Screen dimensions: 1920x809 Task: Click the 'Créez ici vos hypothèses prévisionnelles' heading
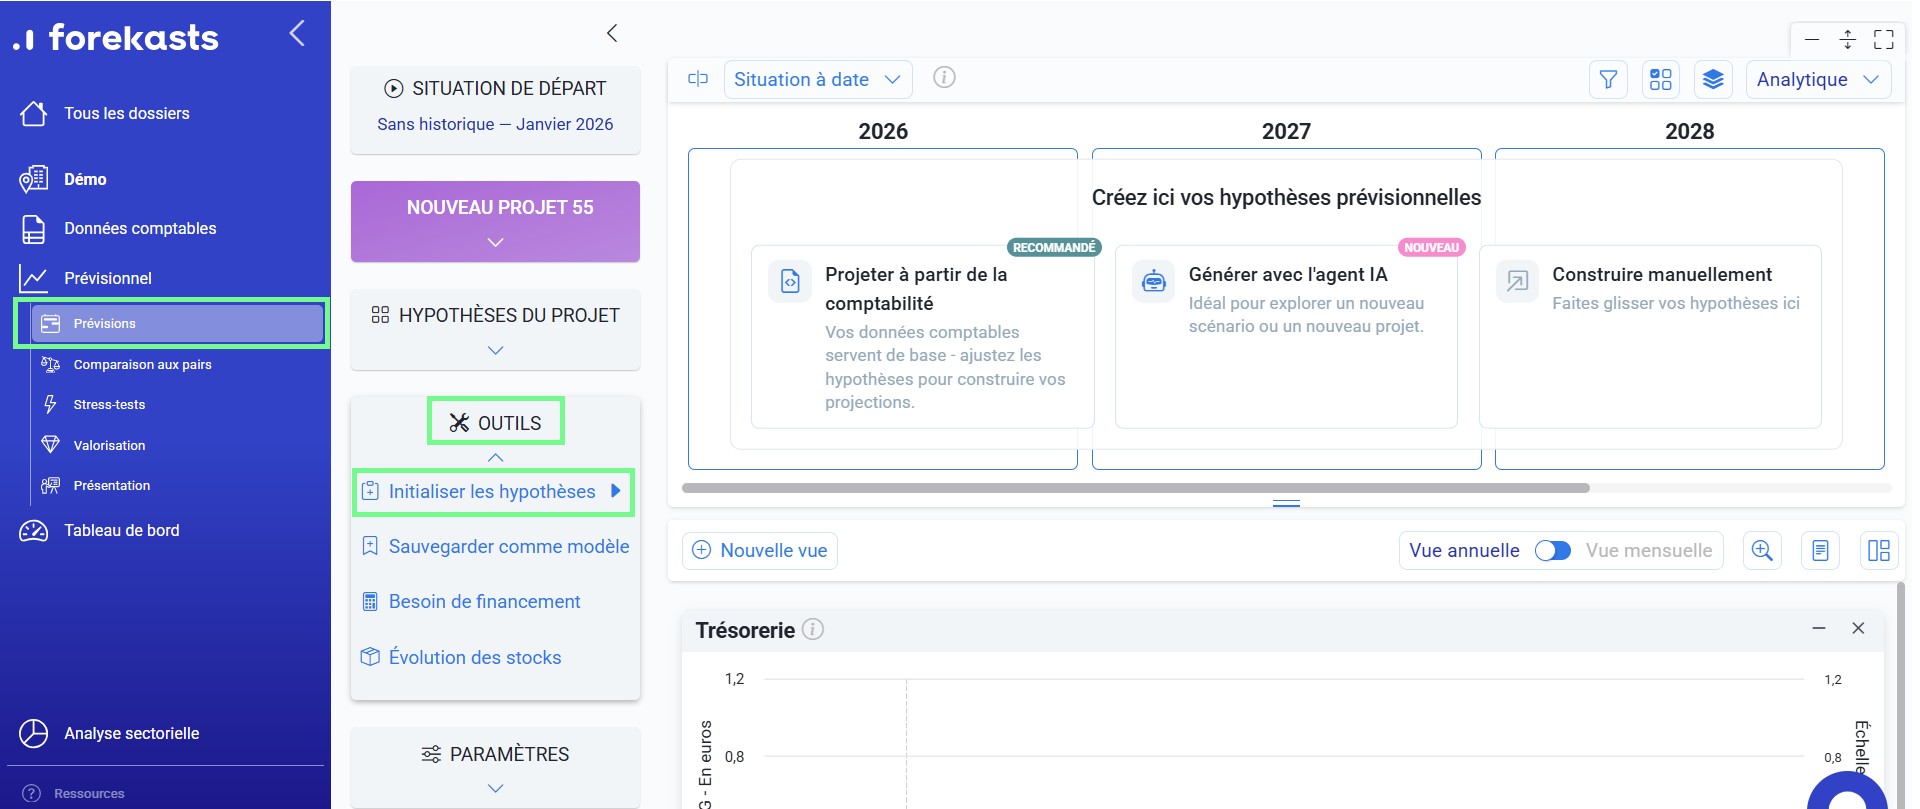[x=1286, y=198]
